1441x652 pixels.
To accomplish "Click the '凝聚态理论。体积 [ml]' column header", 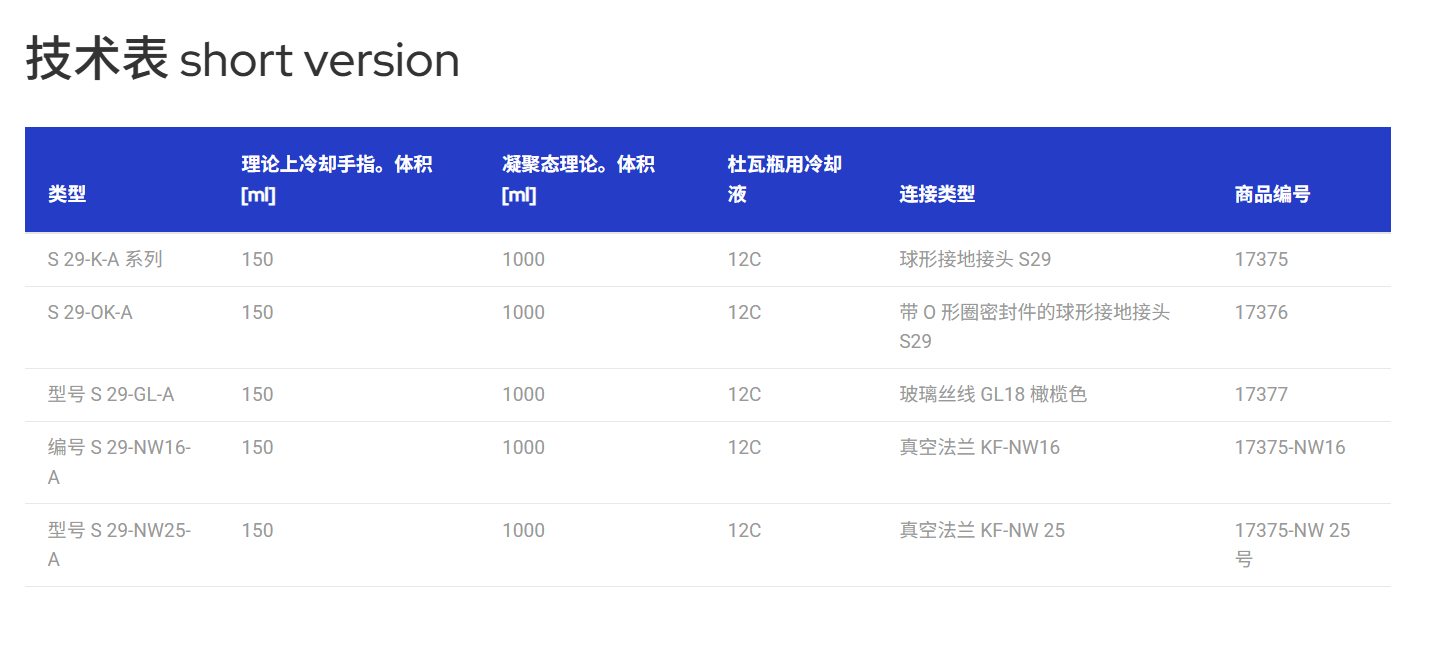I will point(578,179).
